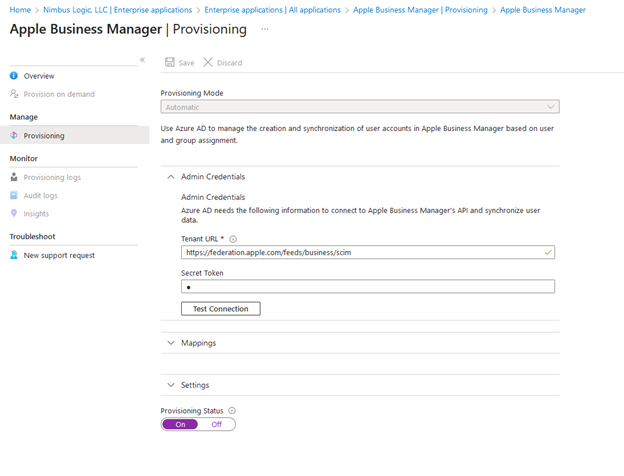Viewport: 624px width, 476px height.
Task: Open New support request
Action: (59, 256)
